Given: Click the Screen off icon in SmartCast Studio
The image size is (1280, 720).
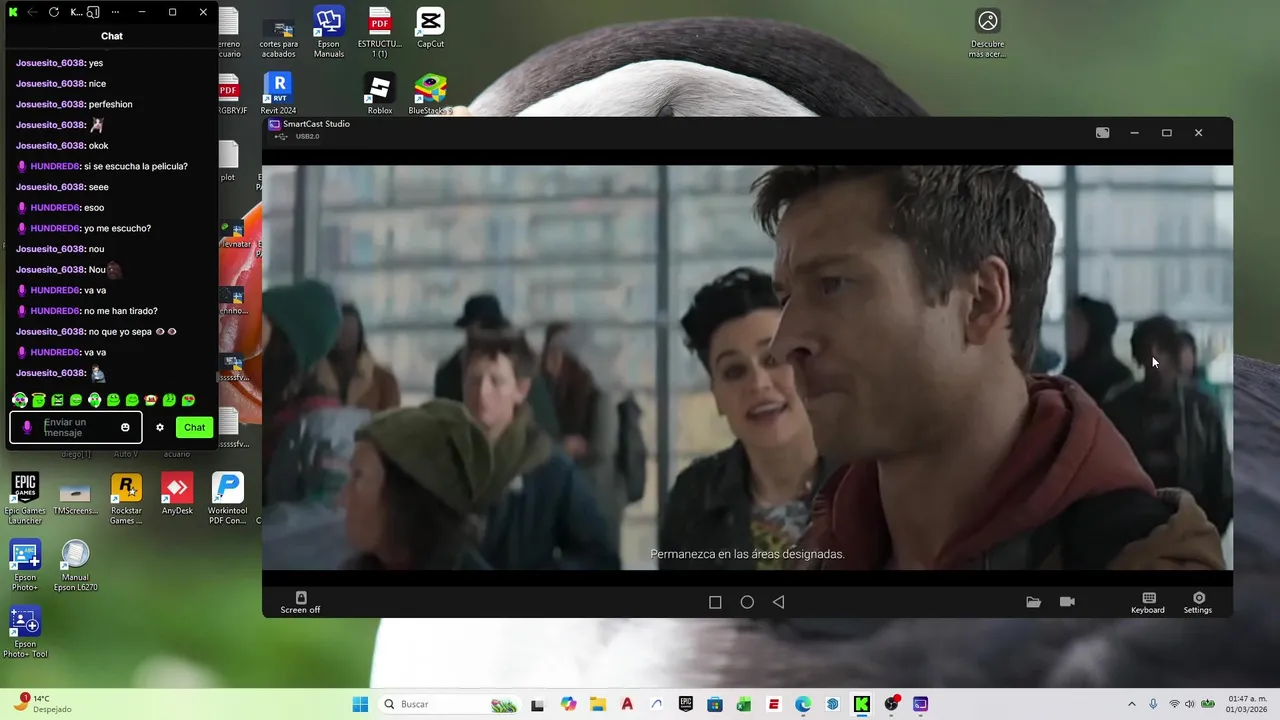Looking at the screenshot, I should [x=300, y=602].
